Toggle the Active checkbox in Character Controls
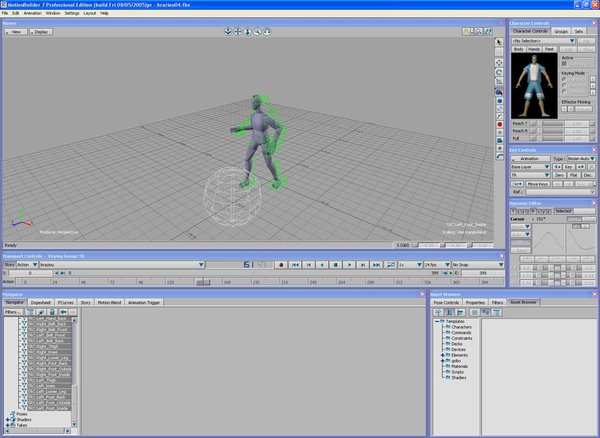The height and width of the screenshot is (438, 600). 563,65
